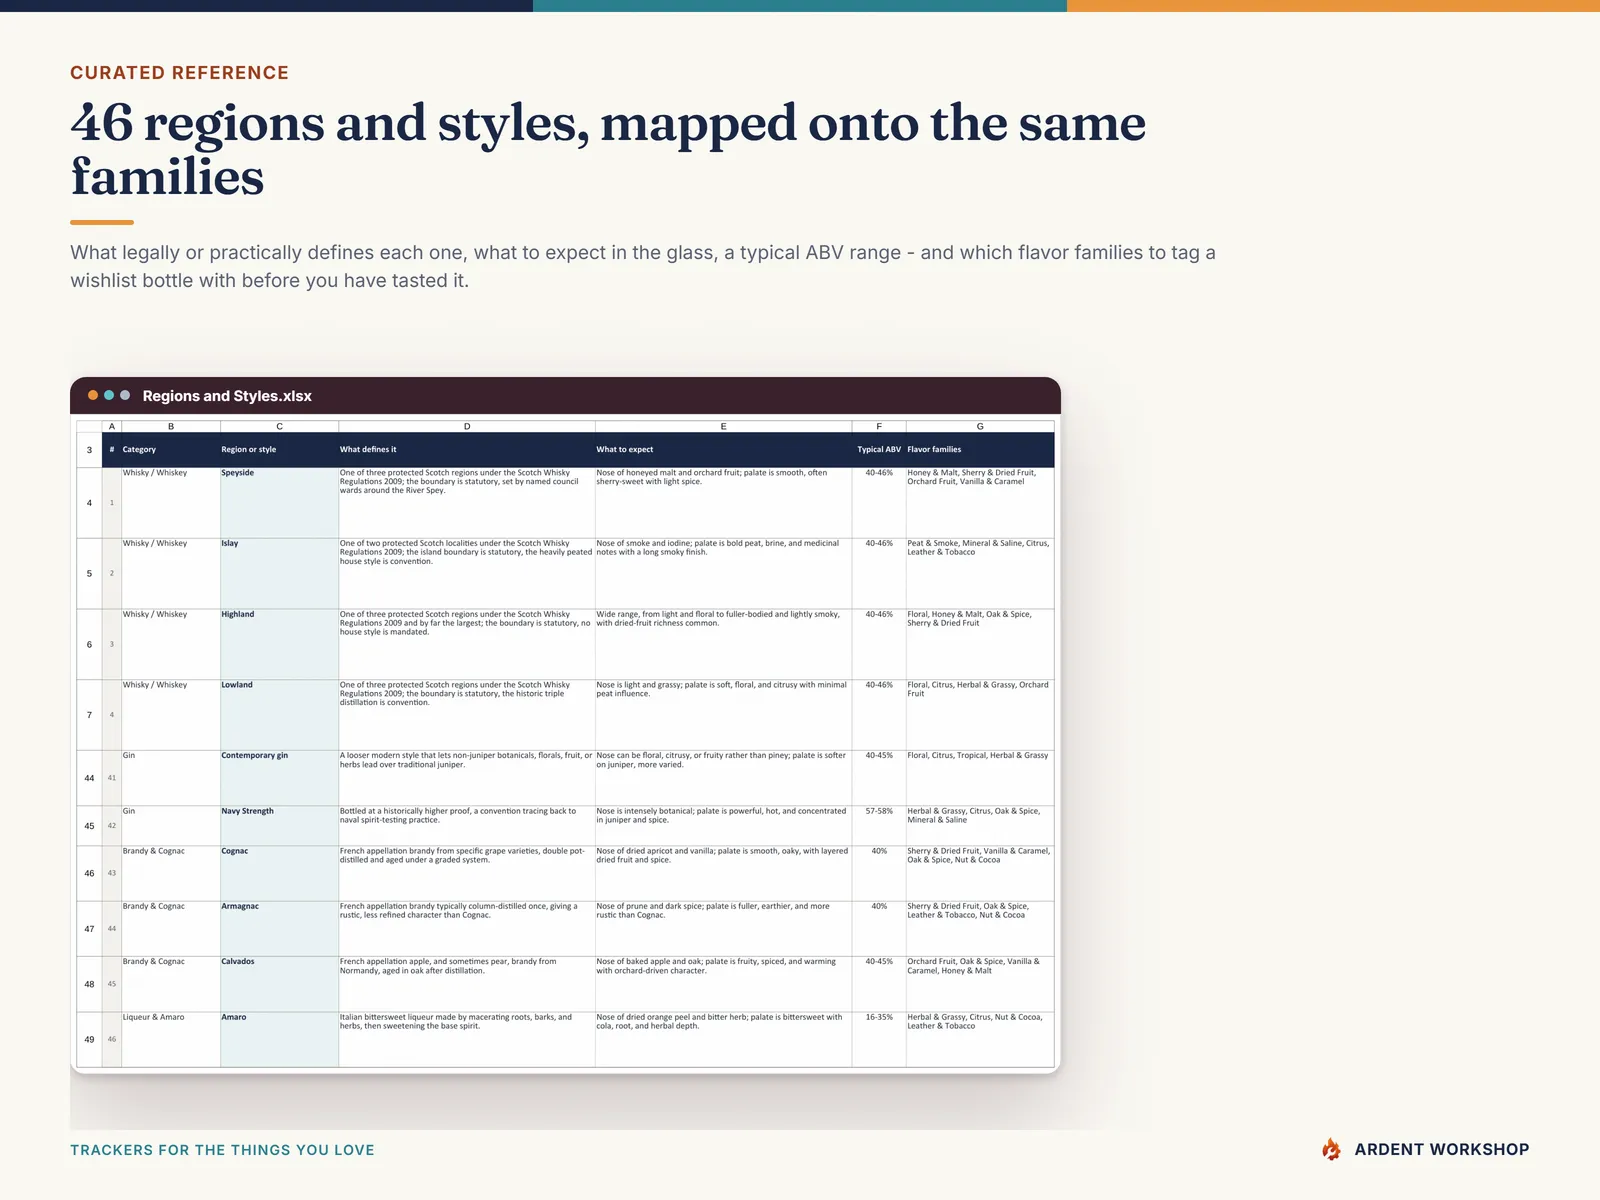The width and height of the screenshot is (1600, 1200).
Task: Click the 57-58% ABV cell
Action: pyautogui.click(x=879, y=826)
